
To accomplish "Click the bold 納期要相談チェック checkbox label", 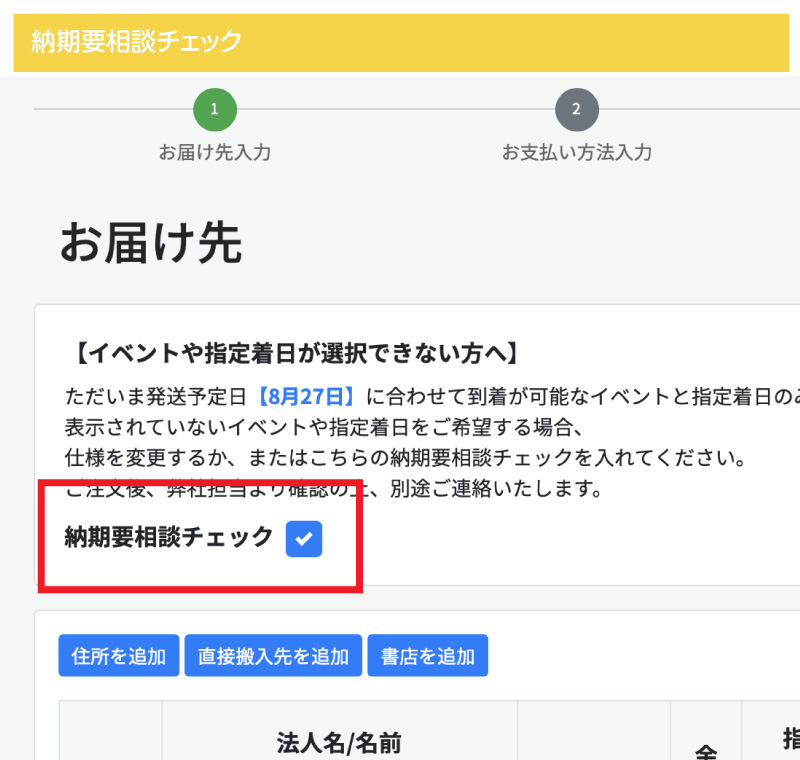I will coord(169,537).
